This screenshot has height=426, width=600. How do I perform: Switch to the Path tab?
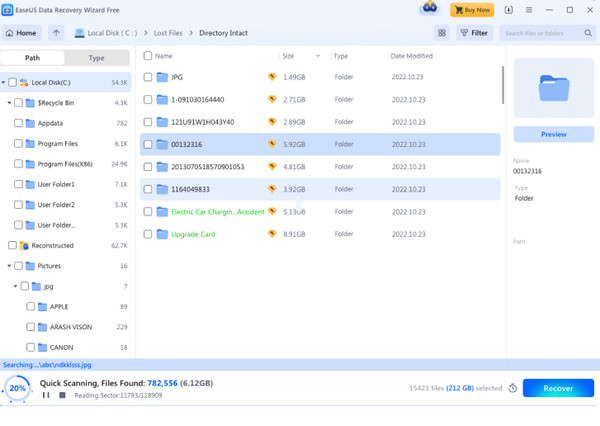pyautogui.click(x=32, y=58)
